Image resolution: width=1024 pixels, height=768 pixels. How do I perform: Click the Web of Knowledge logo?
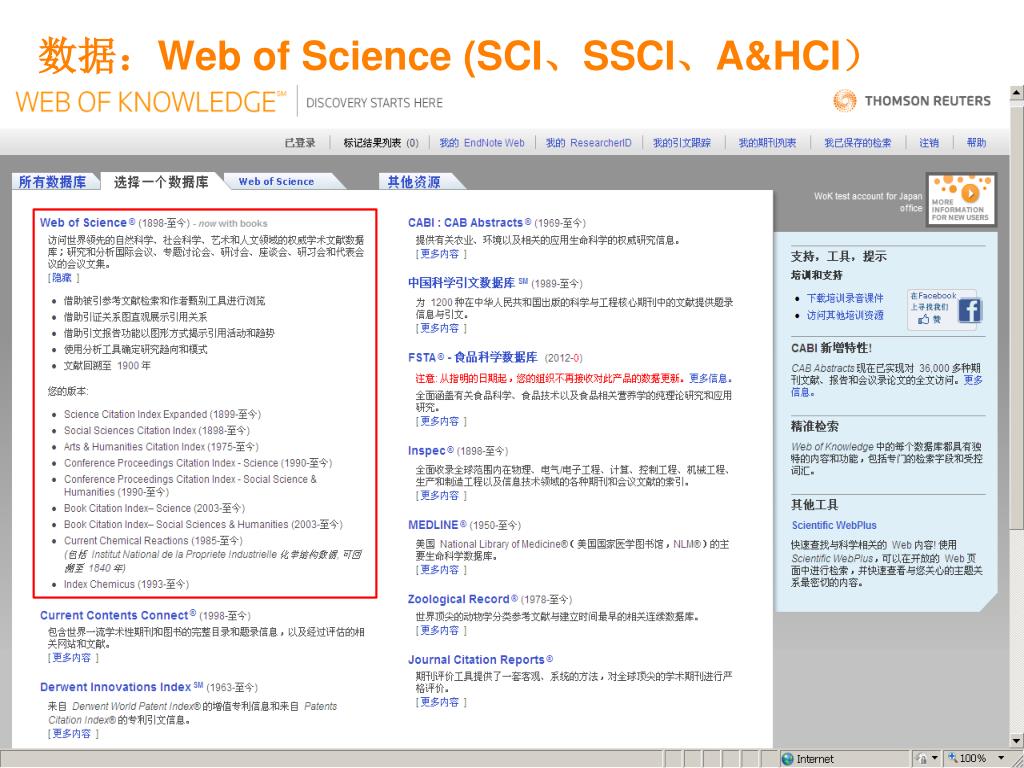point(151,102)
